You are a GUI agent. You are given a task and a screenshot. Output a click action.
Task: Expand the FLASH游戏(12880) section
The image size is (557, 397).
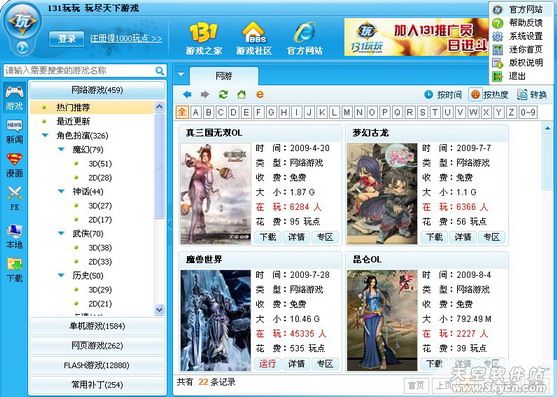click(x=97, y=365)
